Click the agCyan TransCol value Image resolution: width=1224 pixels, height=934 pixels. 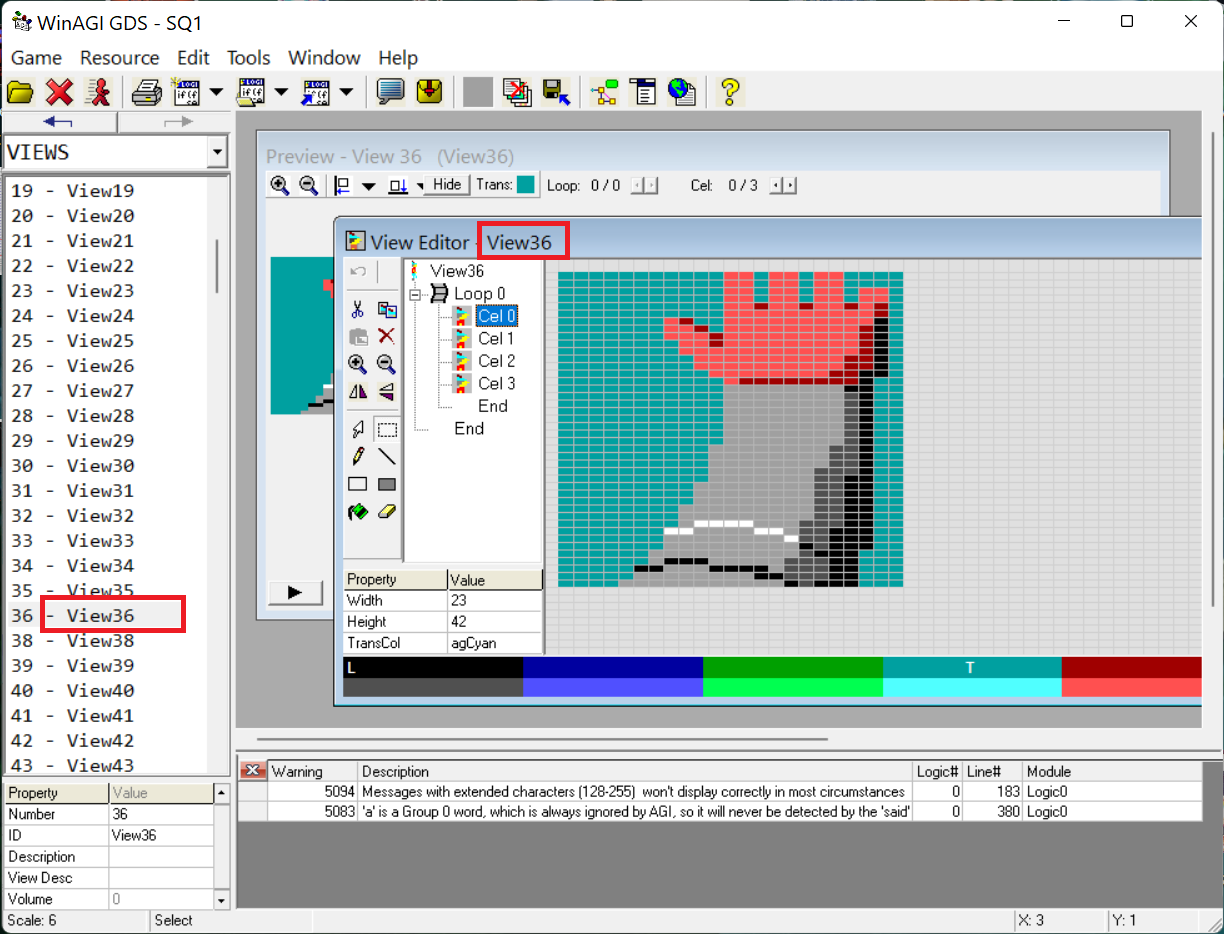coord(494,643)
